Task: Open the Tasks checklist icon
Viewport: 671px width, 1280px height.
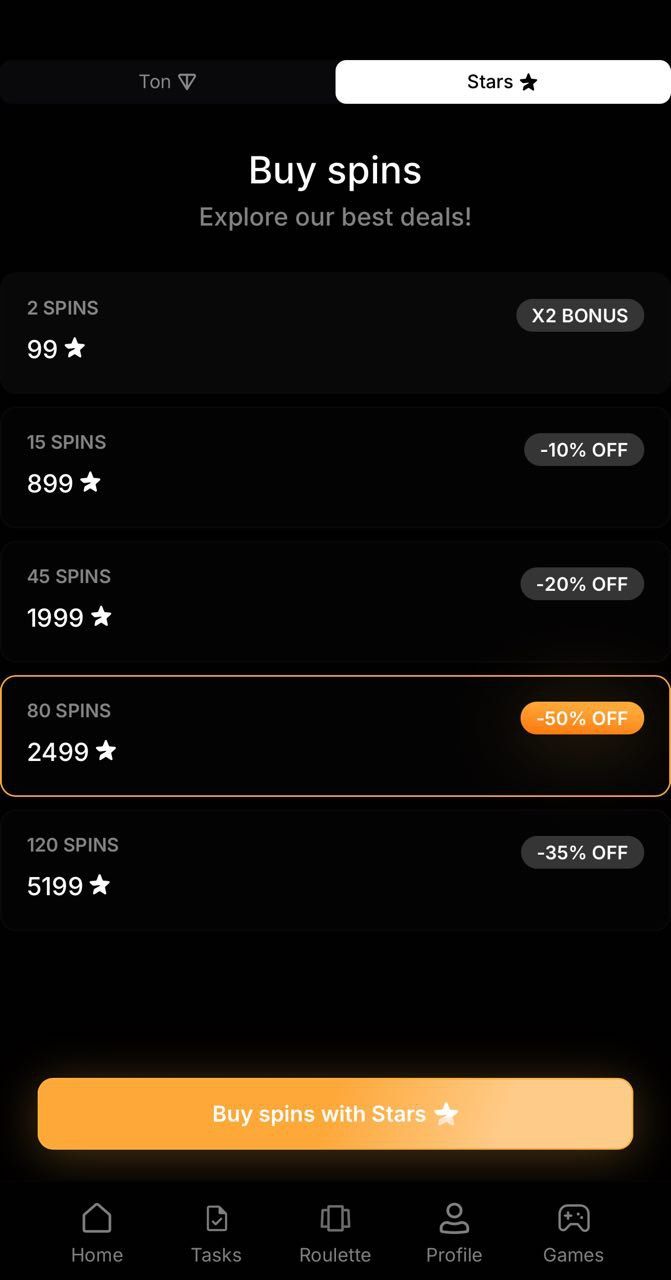Action: pyautogui.click(x=216, y=1218)
